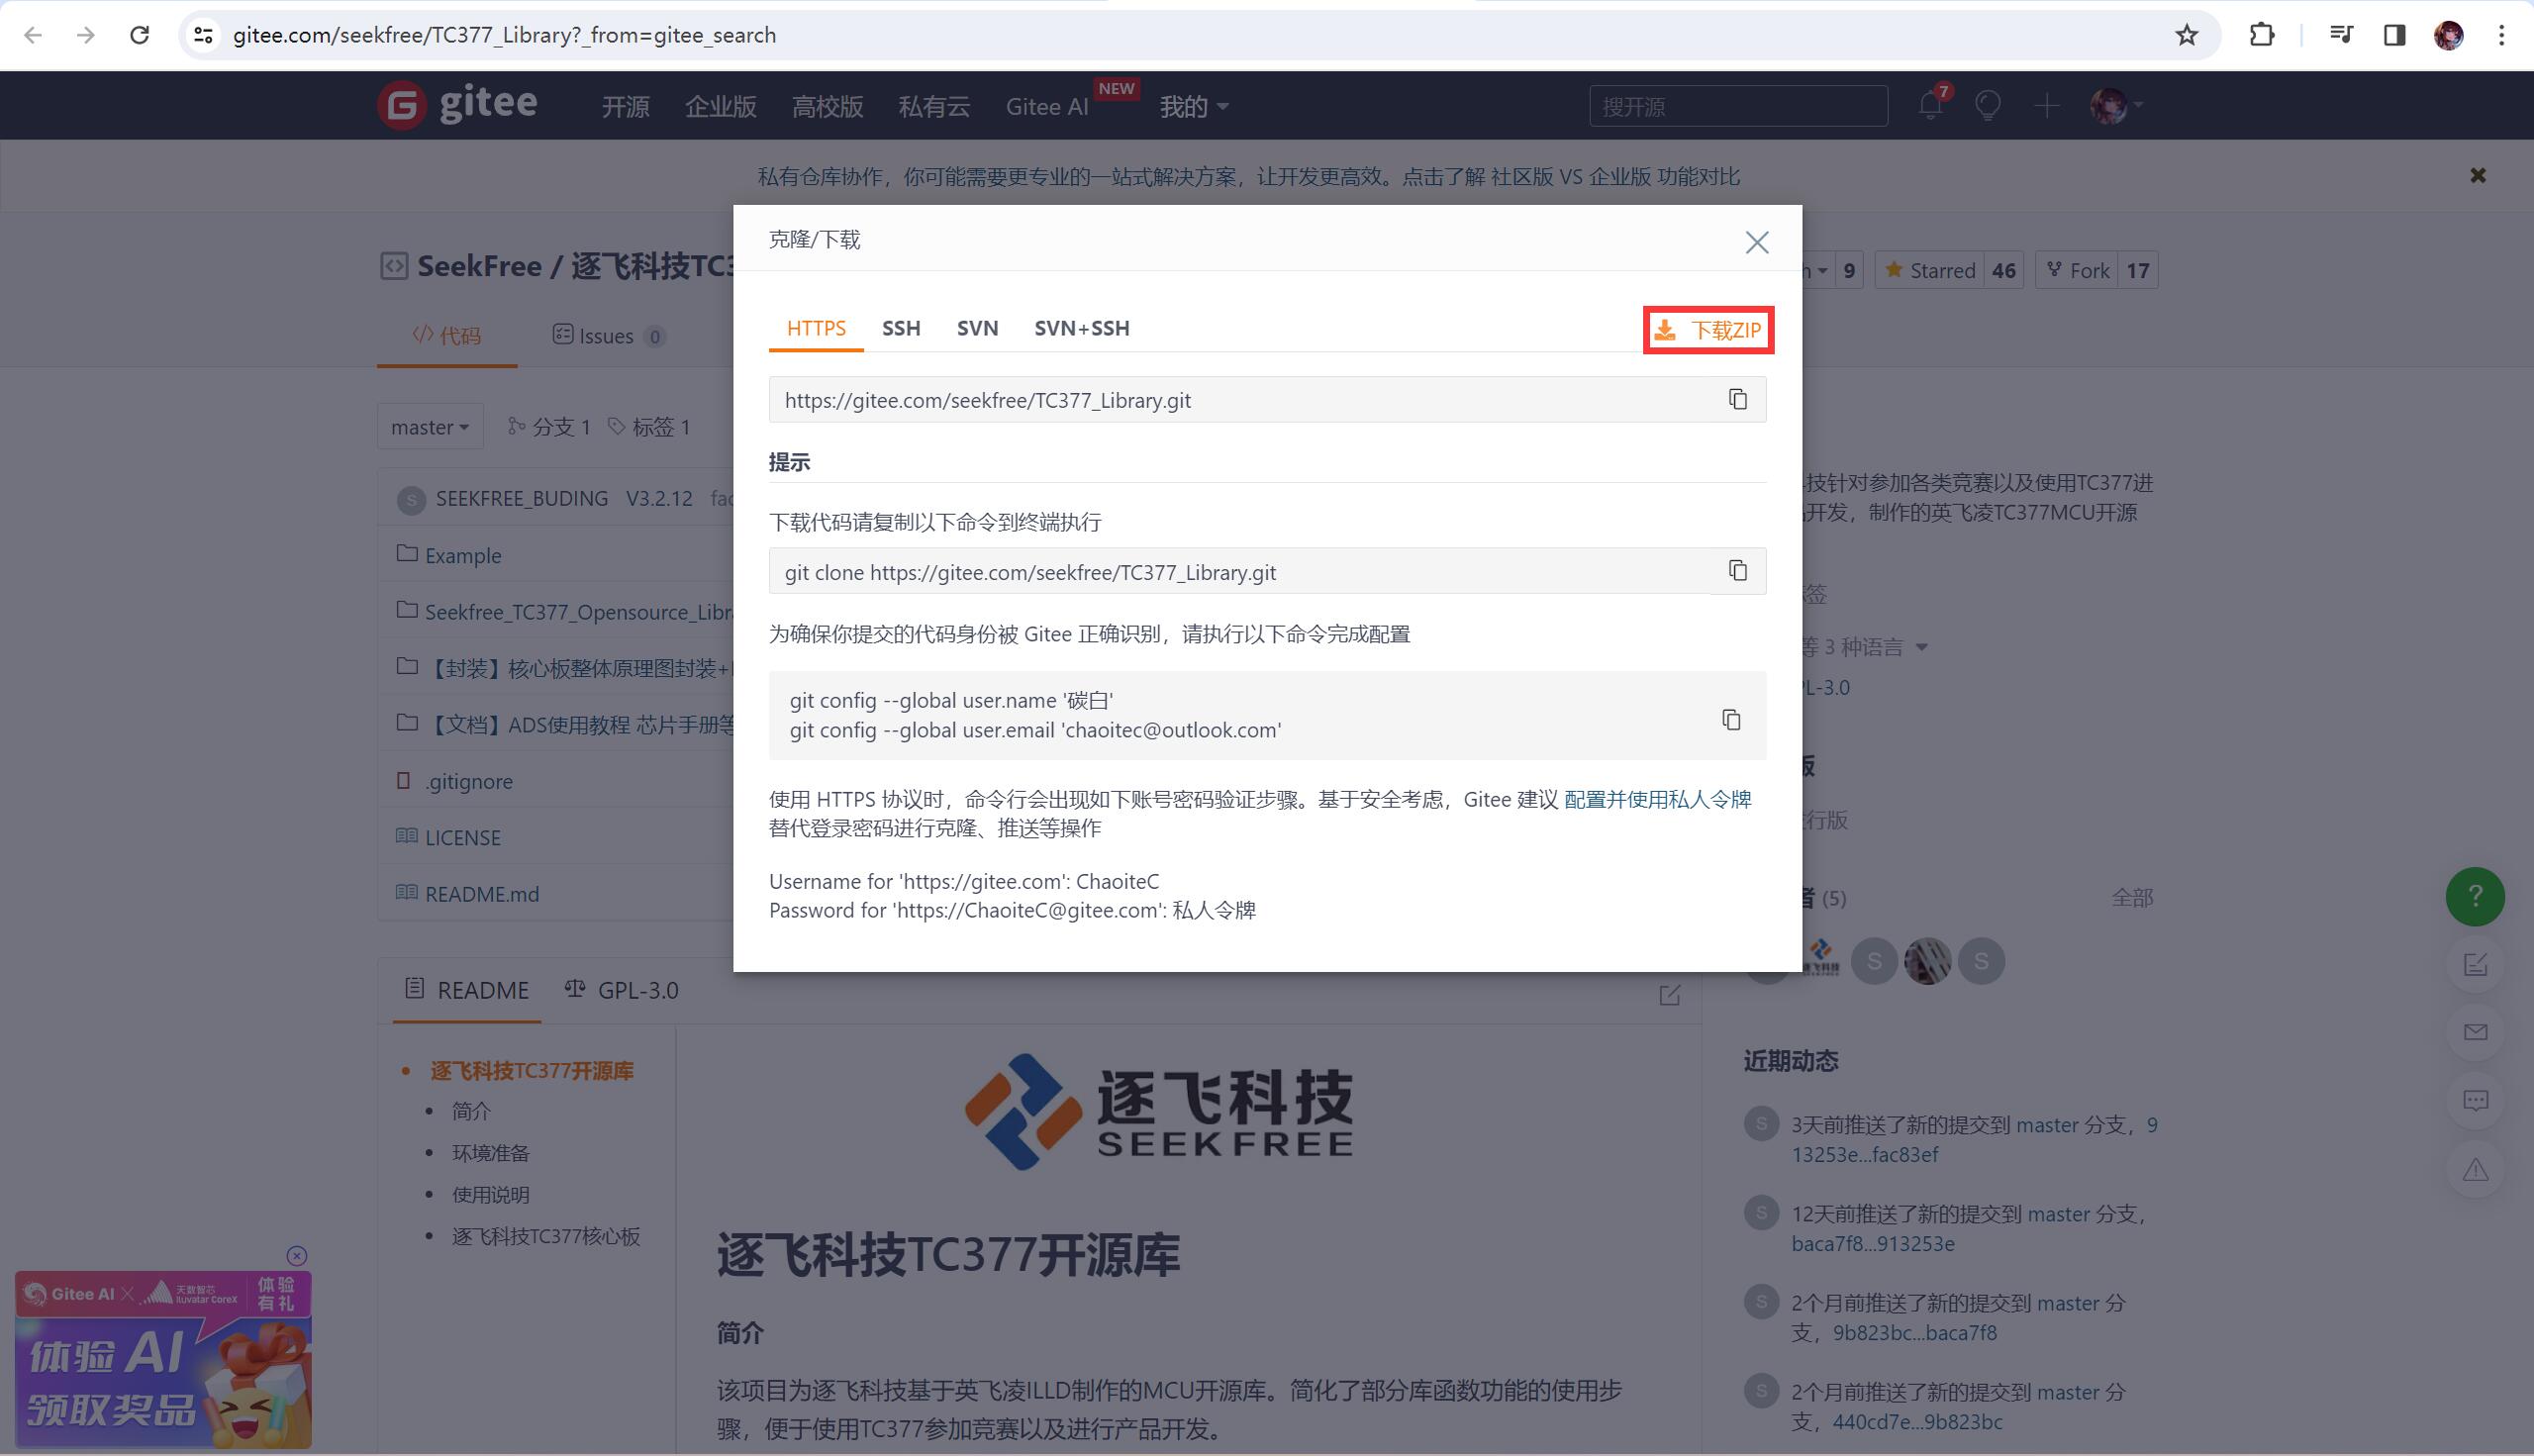Image resolution: width=2534 pixels, height=1456 pixels.
Task: Open the 私有云 navigation item
Action: [x=934, y=106]
